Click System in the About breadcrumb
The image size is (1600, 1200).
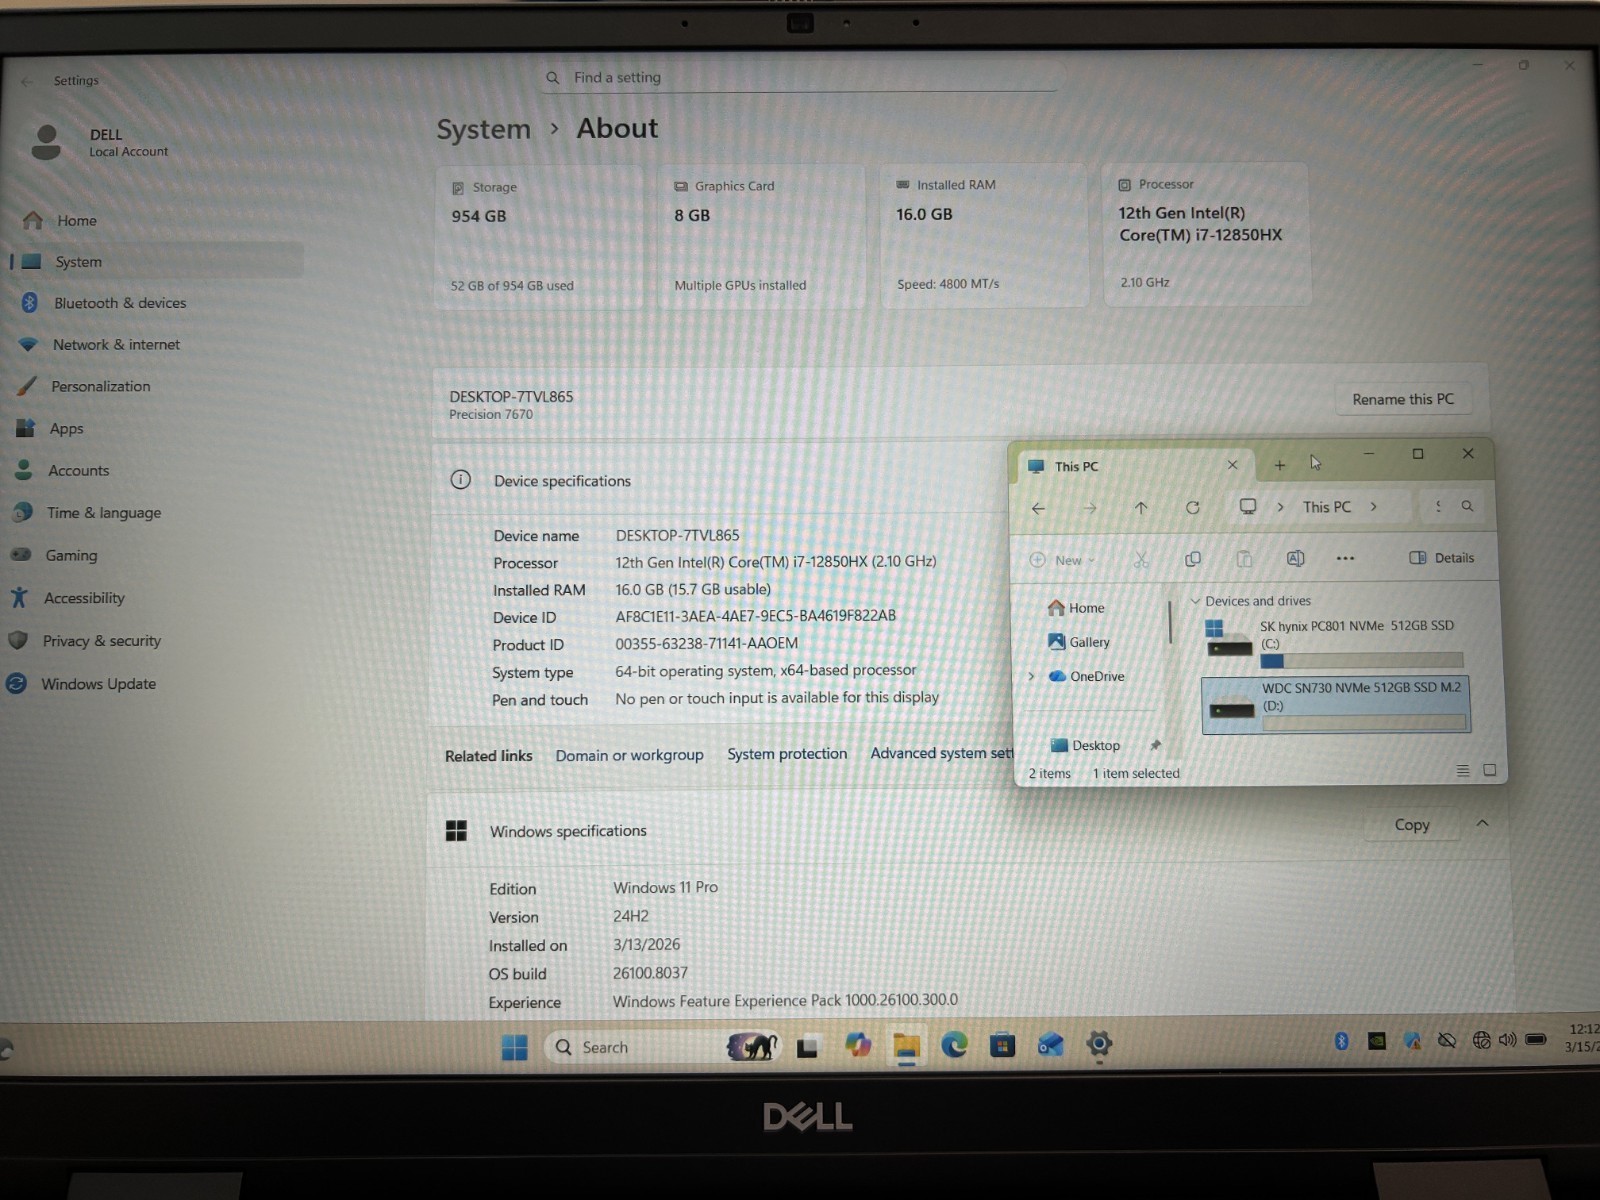pyautogui.click(x=483, y=130)
